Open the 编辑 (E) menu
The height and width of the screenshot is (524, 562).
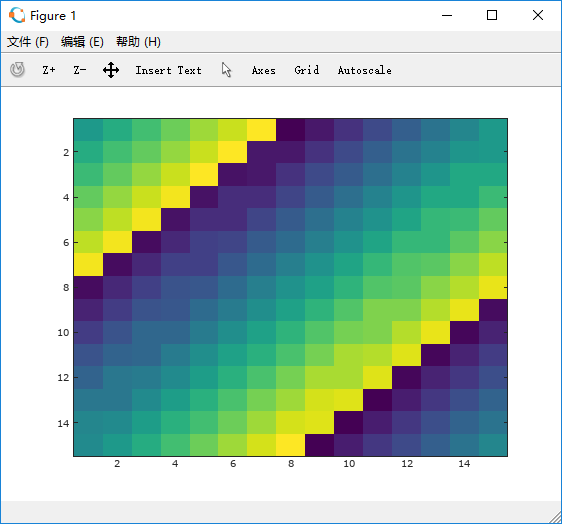pos(82,42)
